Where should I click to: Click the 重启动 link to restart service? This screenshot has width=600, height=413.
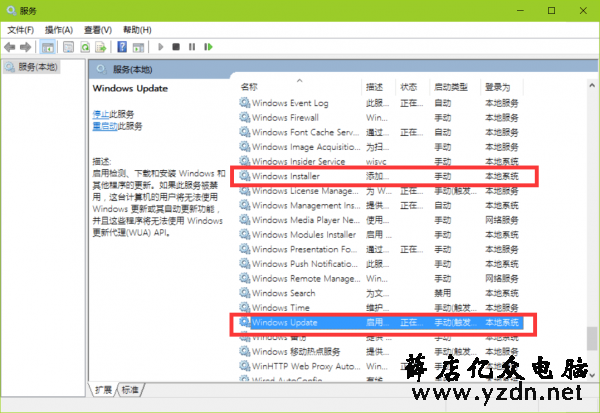(105, 126)
